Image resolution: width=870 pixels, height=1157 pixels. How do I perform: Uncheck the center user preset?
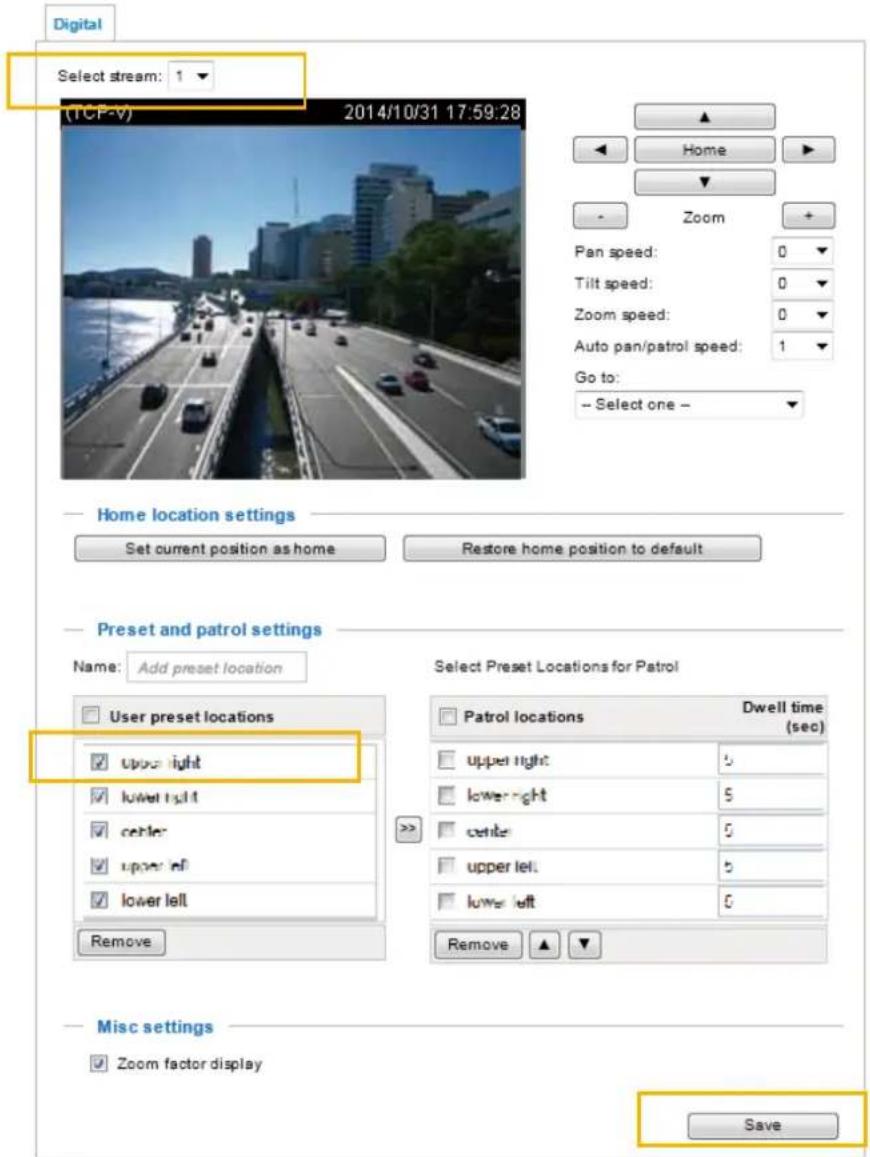click(99, 830)
